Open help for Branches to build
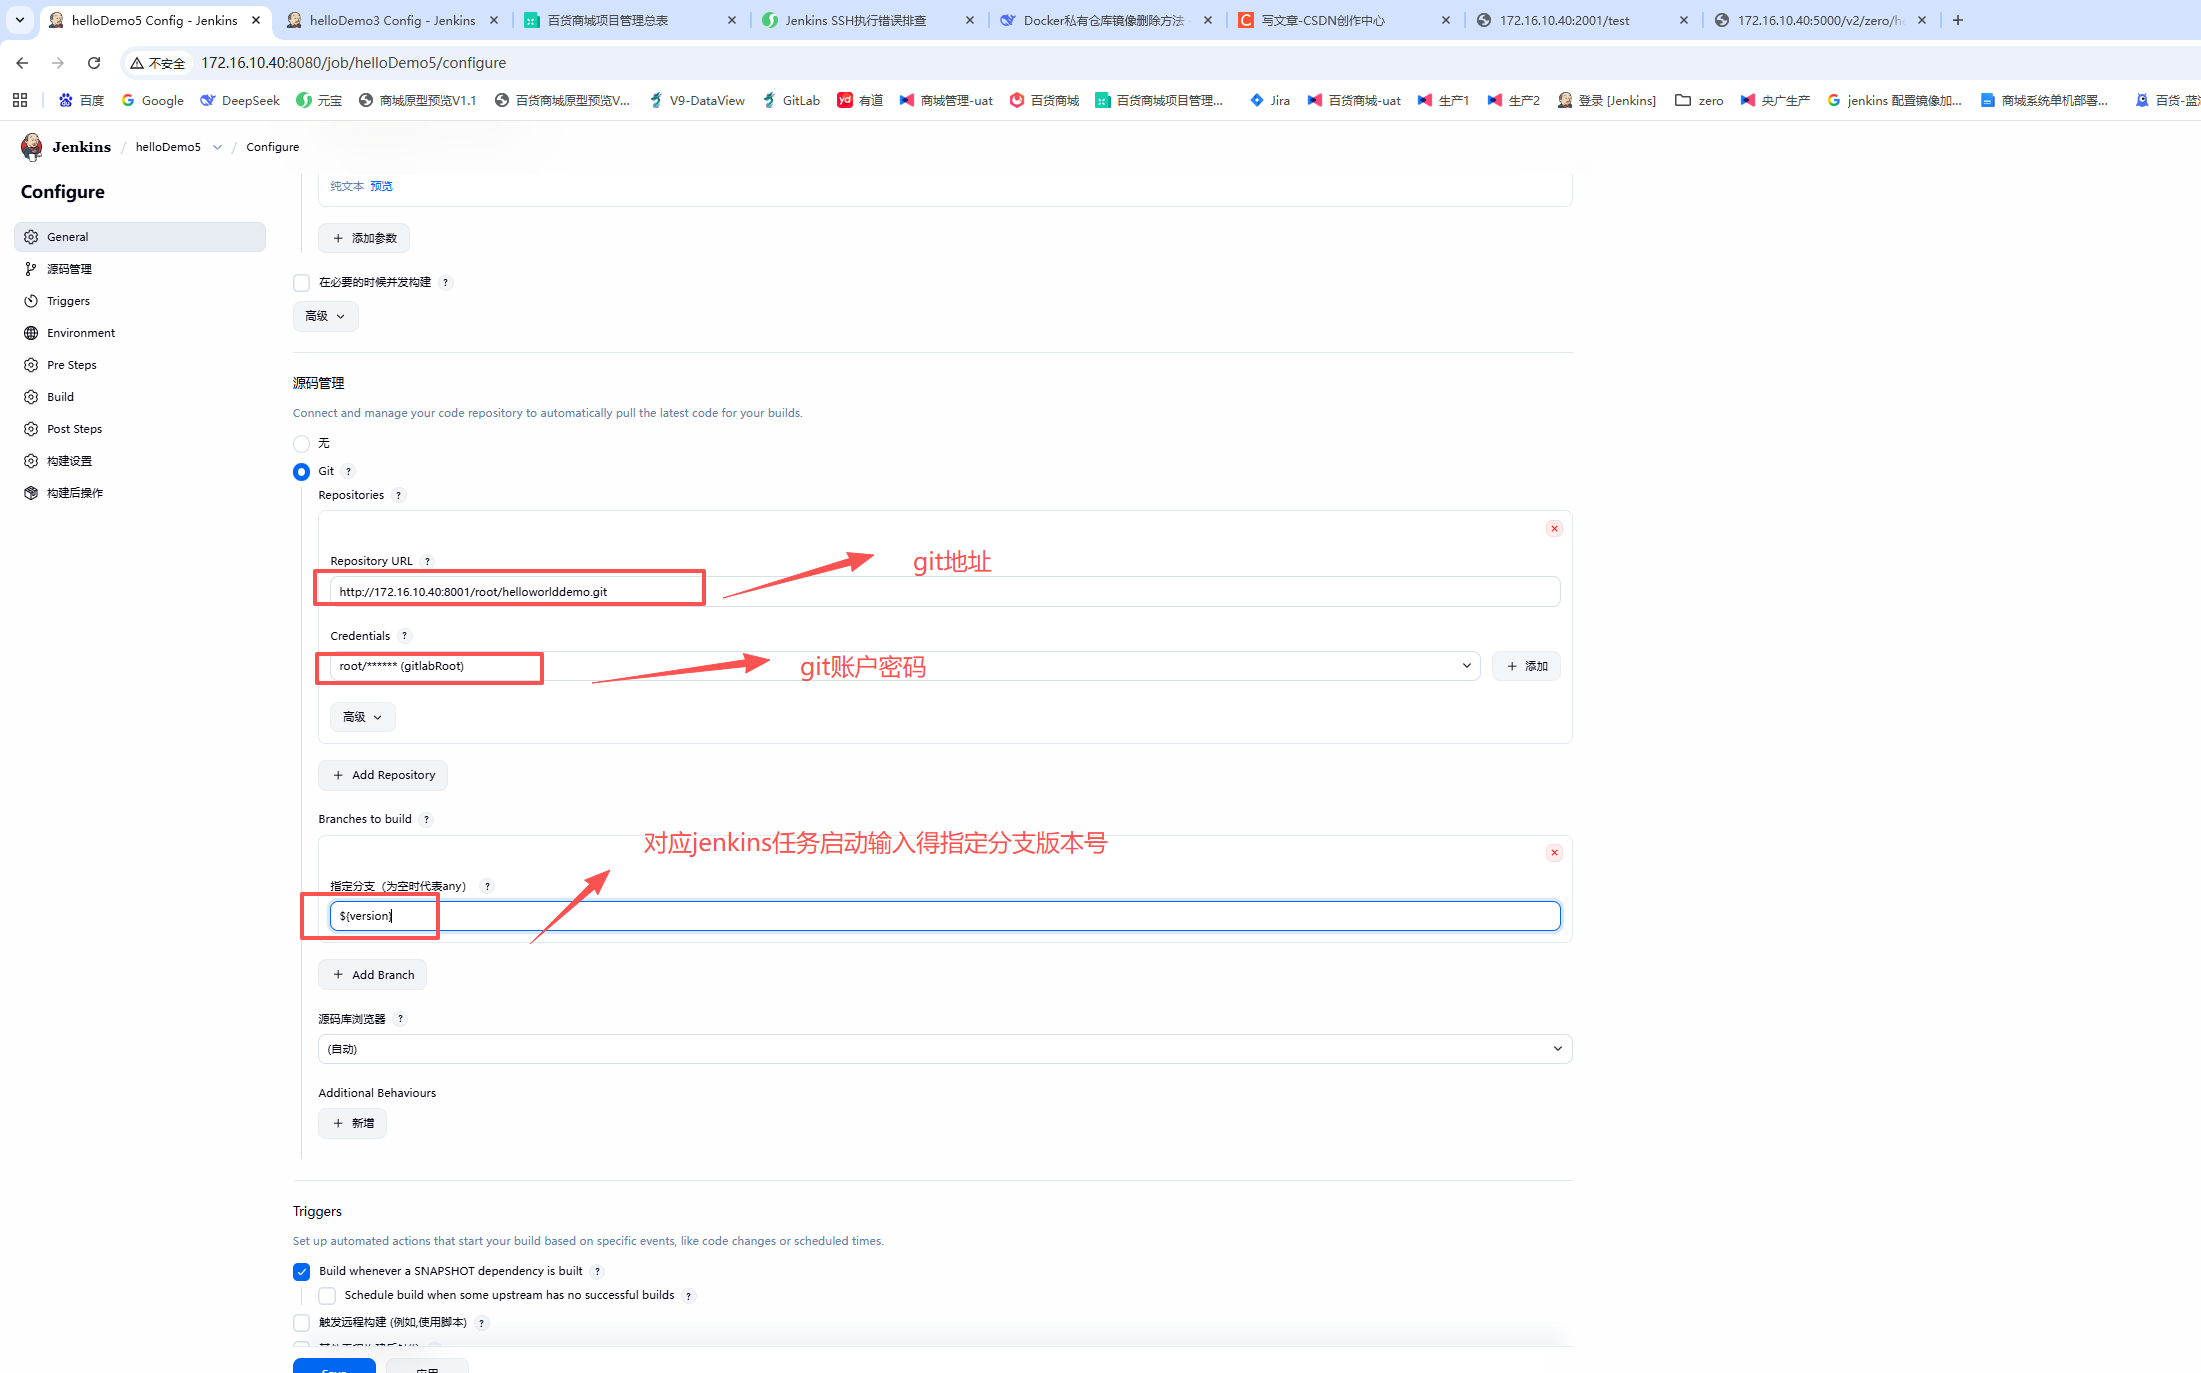2201x1373 pixels. (426, 820)
